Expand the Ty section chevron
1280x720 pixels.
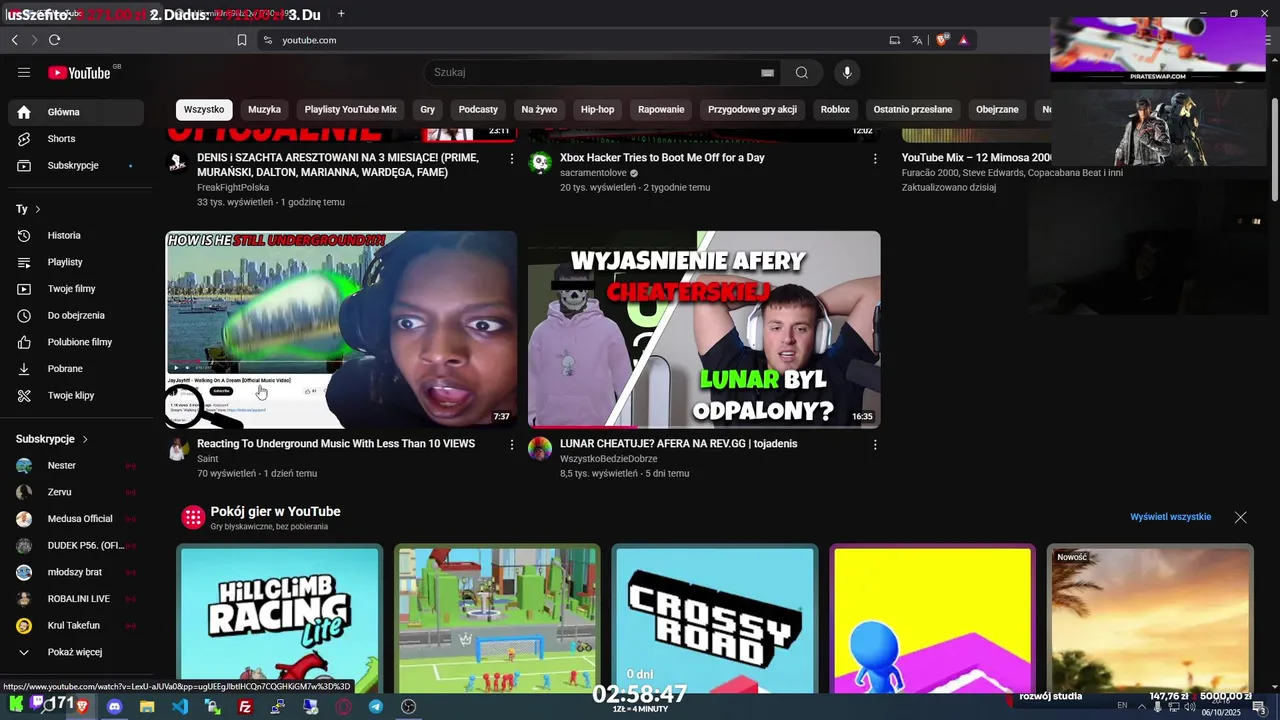38,209
